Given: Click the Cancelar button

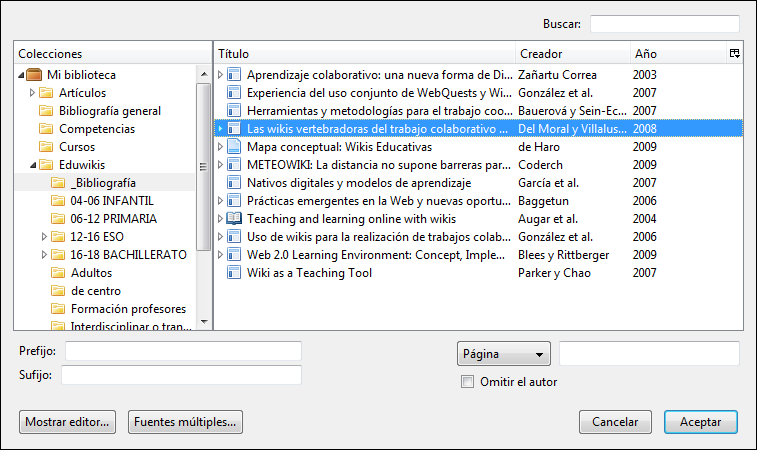Looking at the screenshot, I should click(x=616, y=422).
